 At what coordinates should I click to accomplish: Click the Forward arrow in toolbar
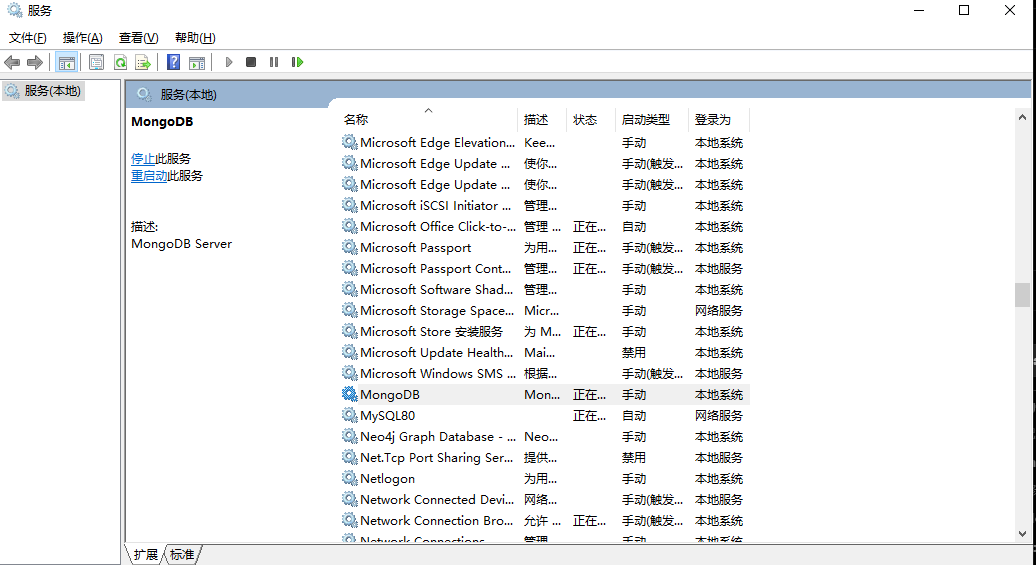[35, 62]
